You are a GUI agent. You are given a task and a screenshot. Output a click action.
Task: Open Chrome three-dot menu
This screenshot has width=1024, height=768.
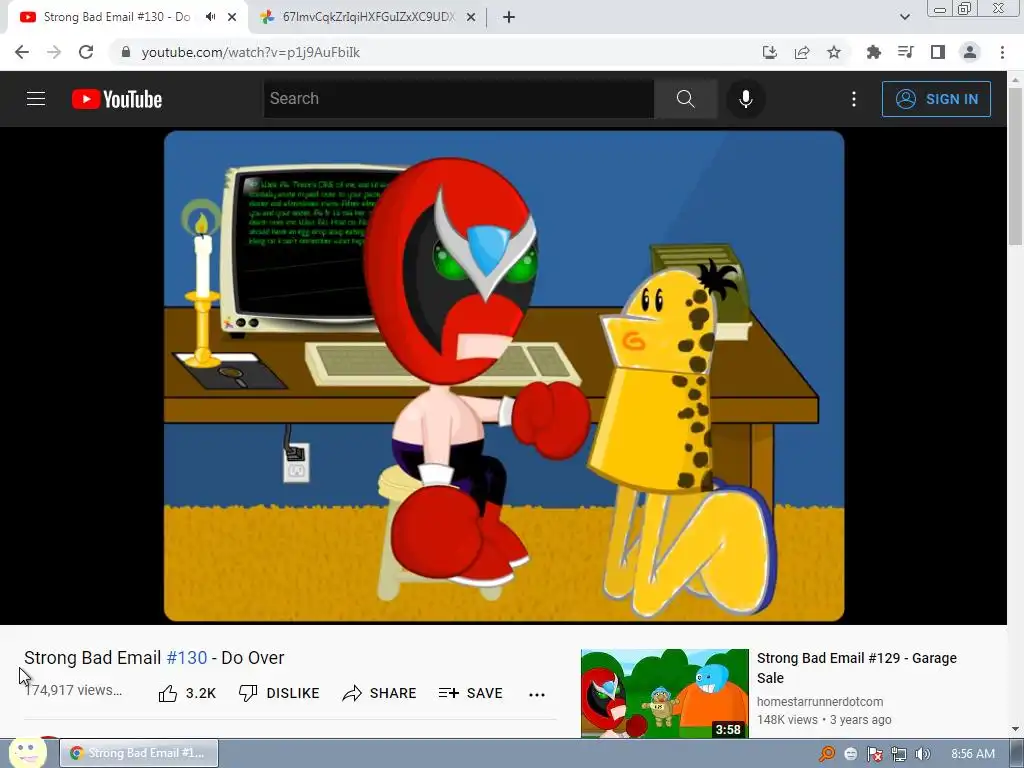pyautogui.click(x=1002, y=52)
